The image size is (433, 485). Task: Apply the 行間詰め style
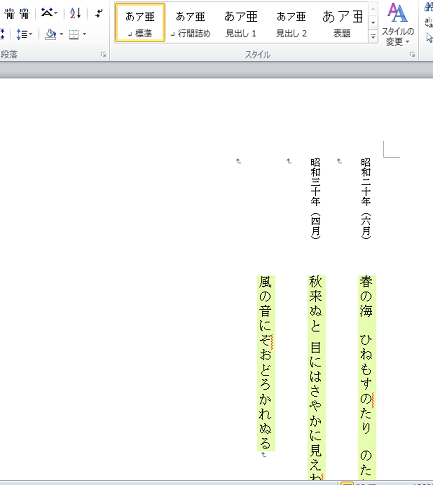pos(190,23)
